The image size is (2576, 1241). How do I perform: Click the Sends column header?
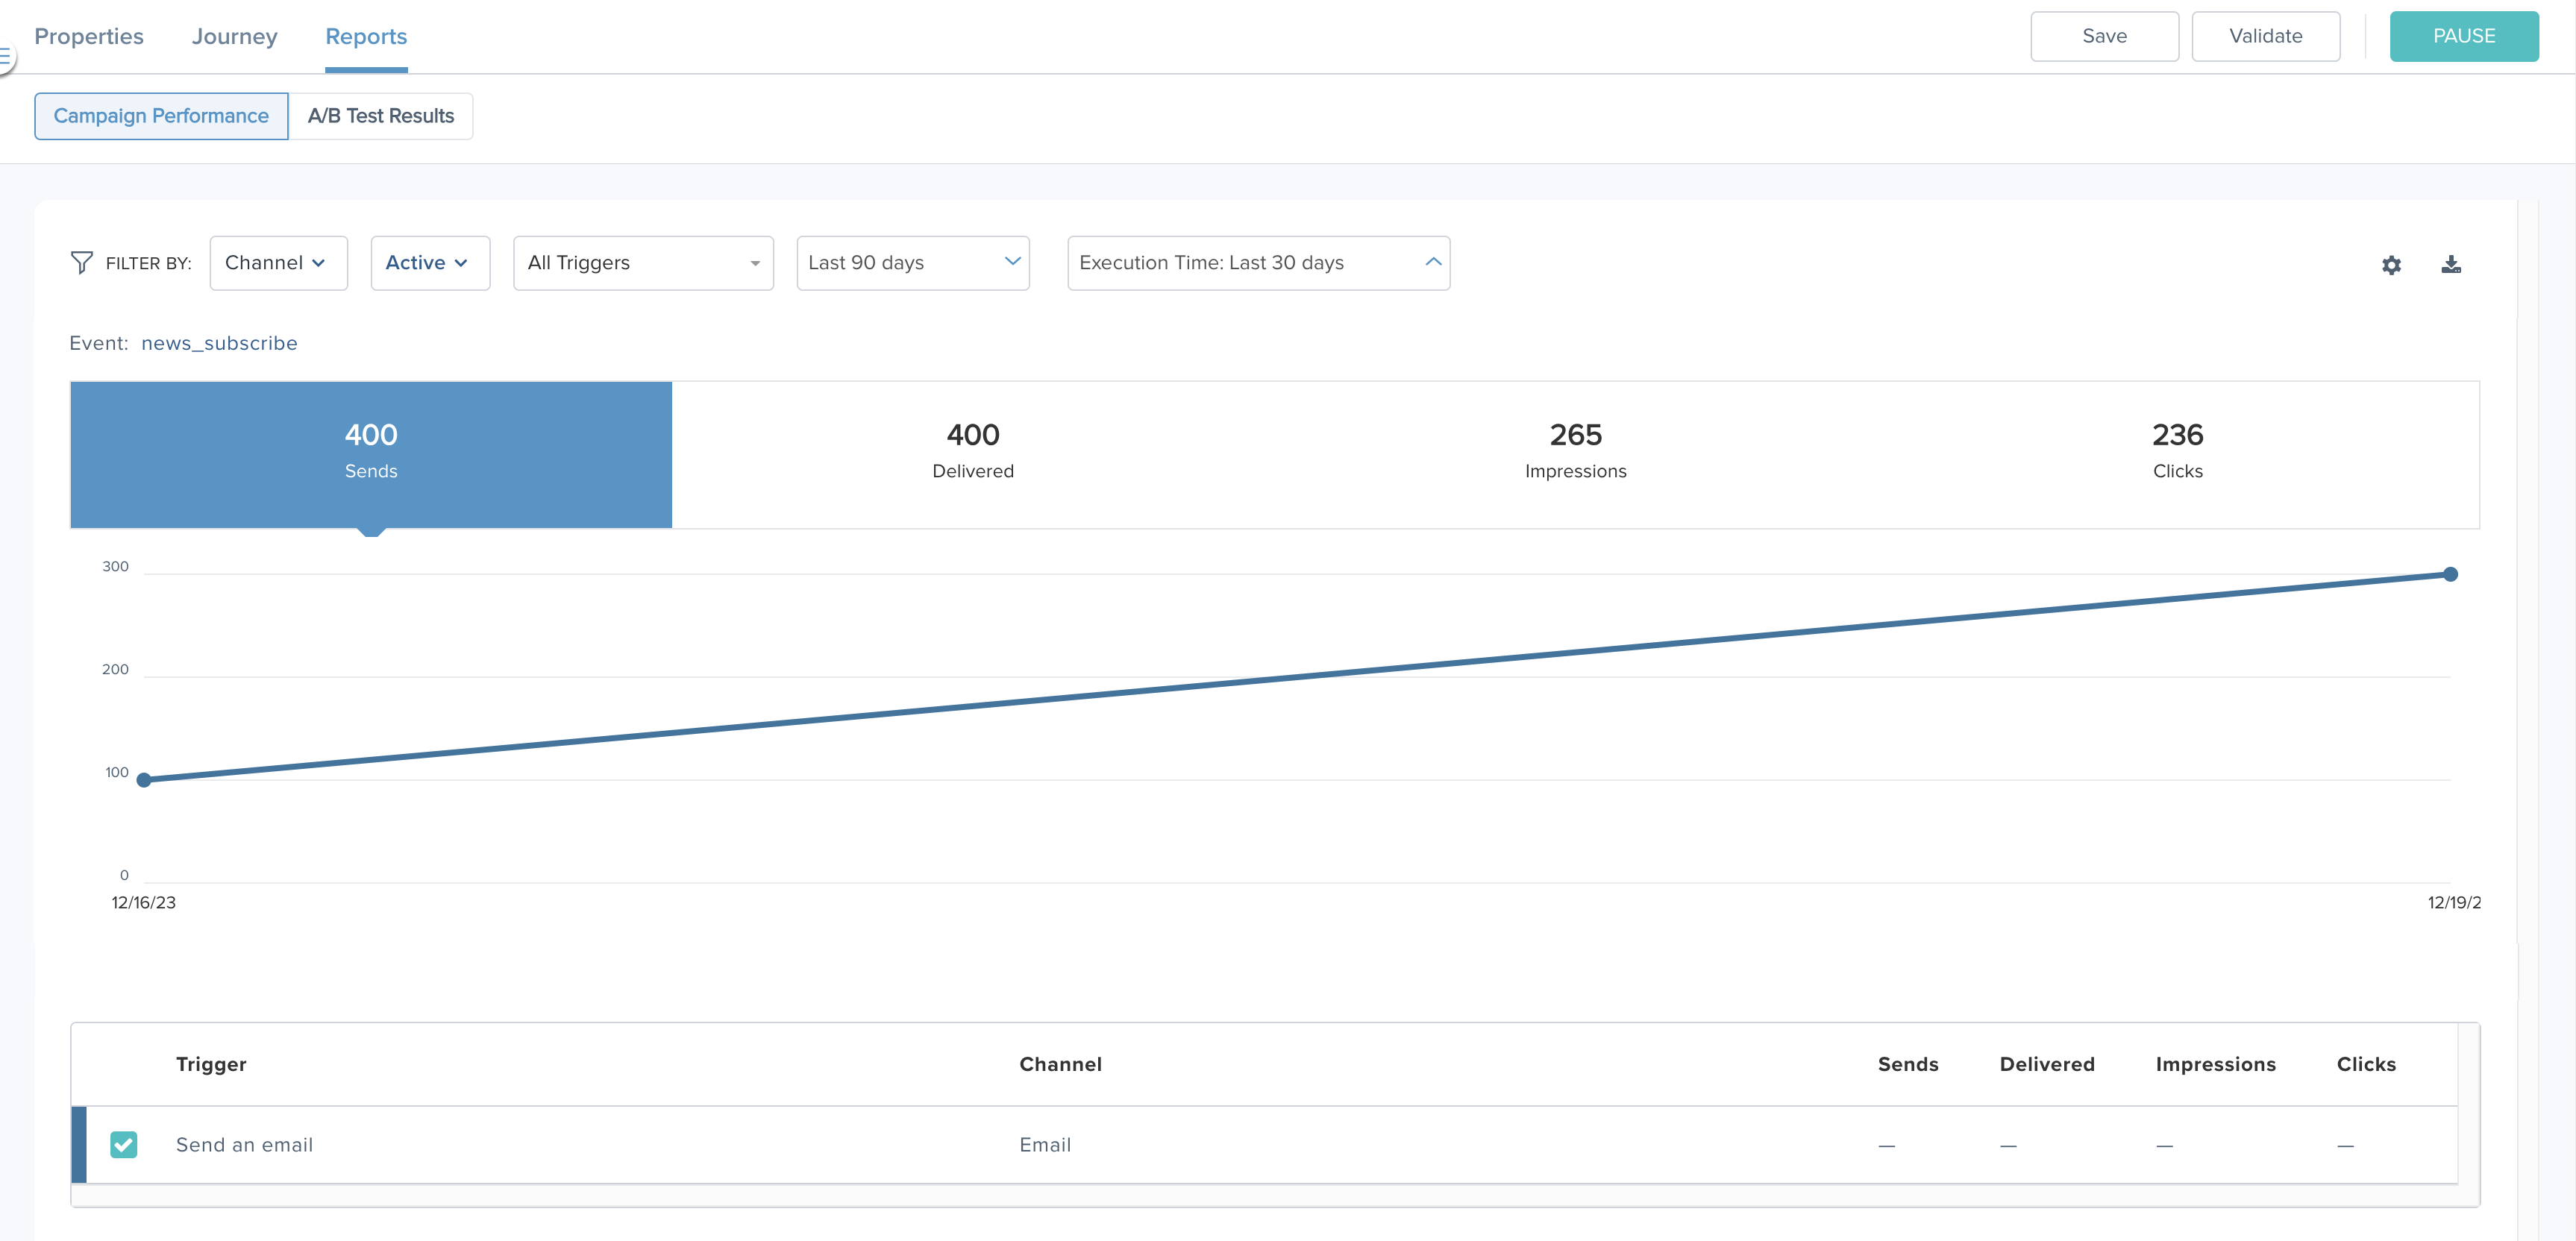coord(1908,1064)
